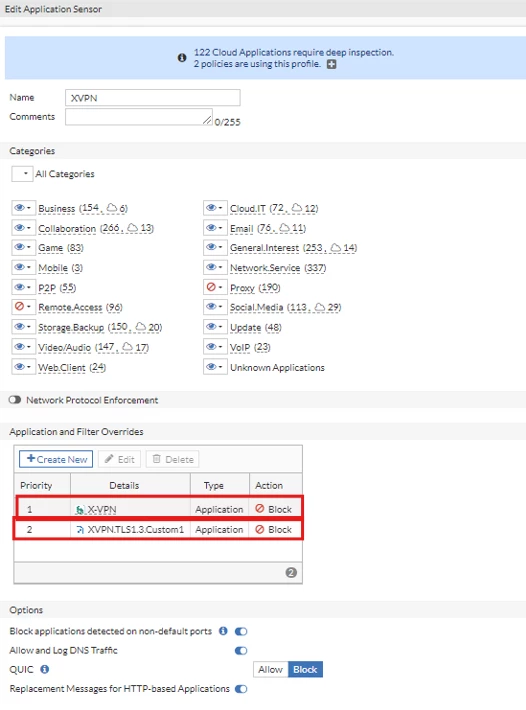The height and width of the screenshot is (710, 526).
Task: Open the Email category action dropdown
Action: (x=215, y=228)
